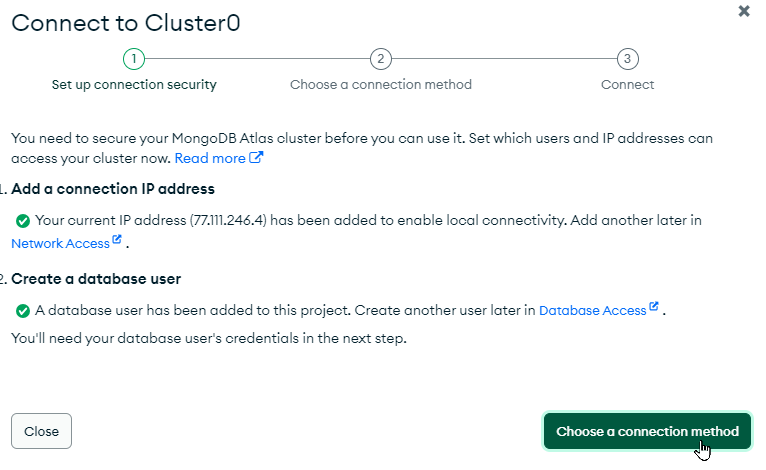This screenshot has width=766, height=470.
Task: Click the green 'Choose a connection method' button
Action: click(x=647, y=431)
